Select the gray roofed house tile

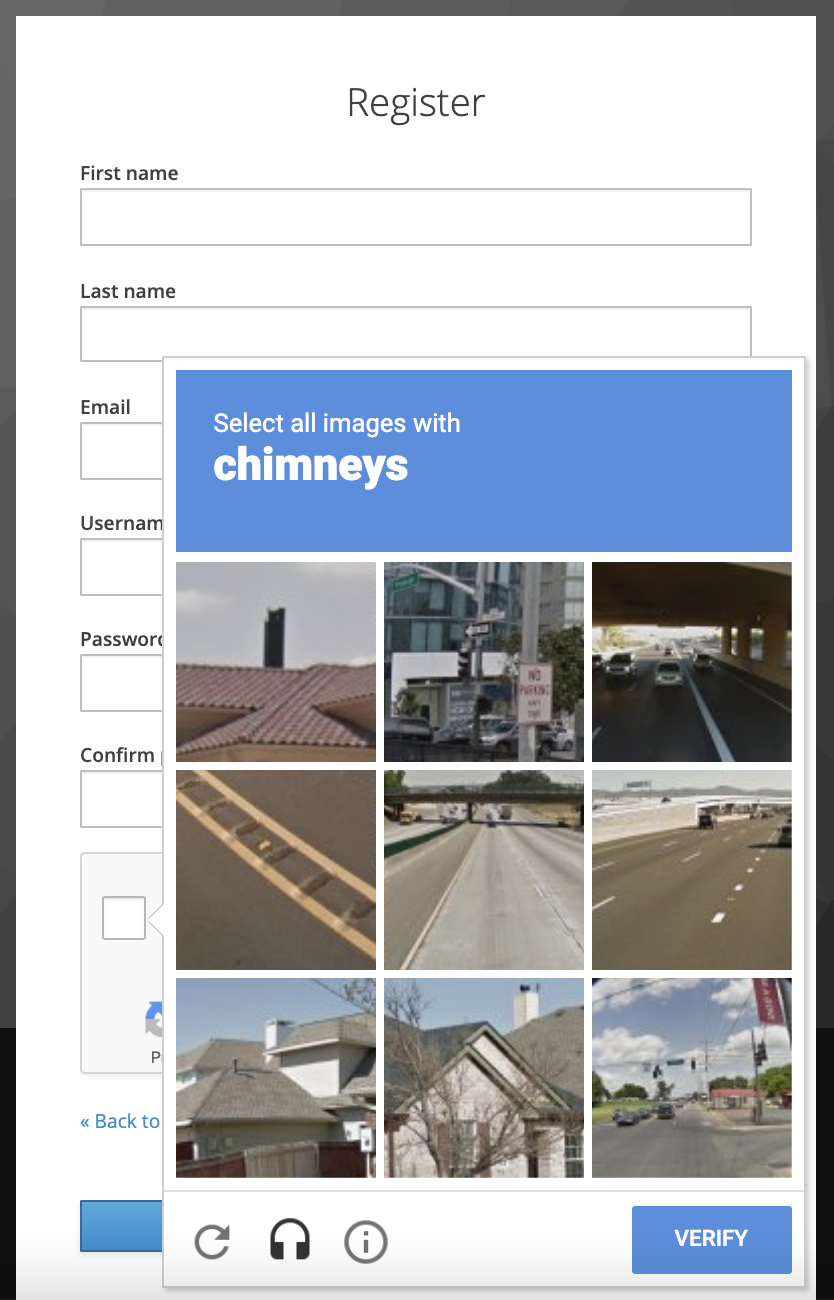click(x=276, y=1078)
